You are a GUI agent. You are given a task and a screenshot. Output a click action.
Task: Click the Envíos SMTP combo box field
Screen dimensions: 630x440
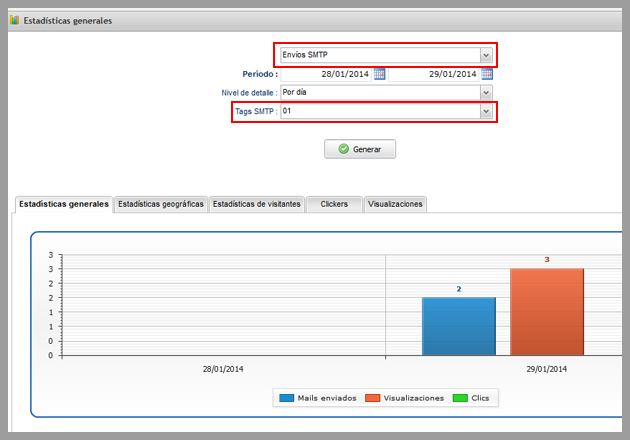click(x=387, y=55)
